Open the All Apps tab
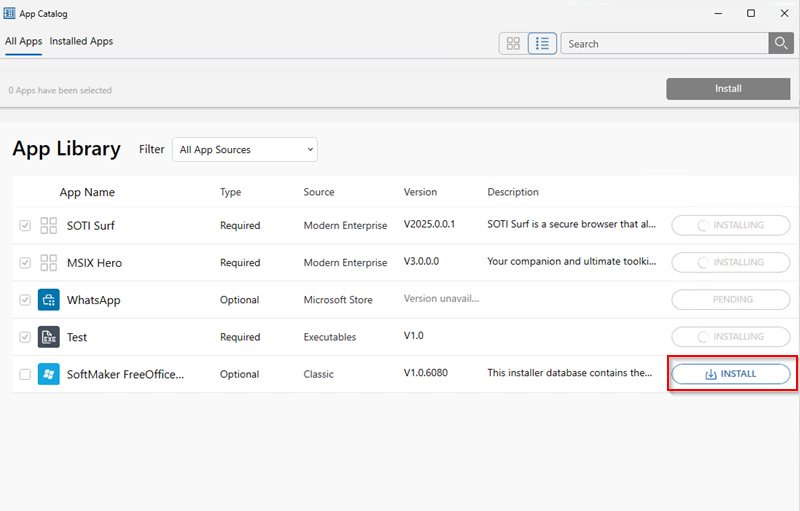The width and height of the screenshot is (800, 511). (23, 42)
